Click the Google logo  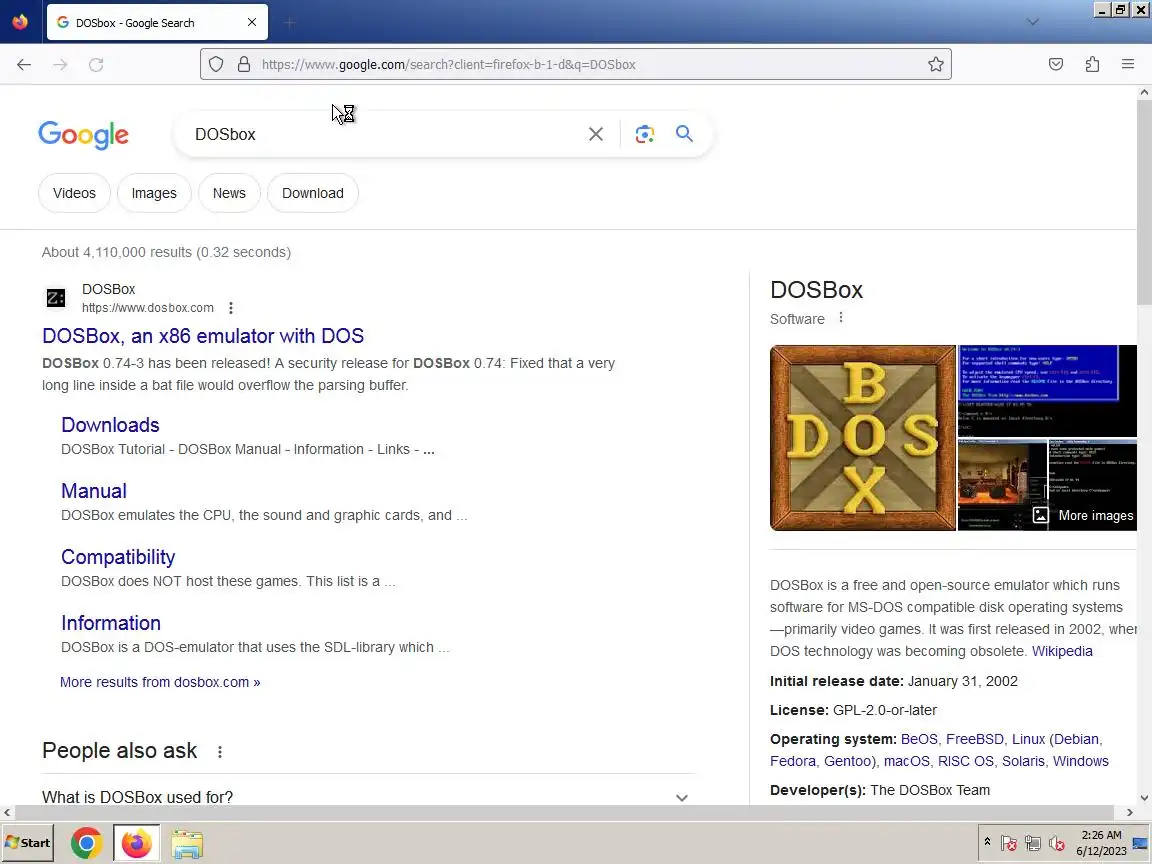pyautogui.click(x=84, y=134)
